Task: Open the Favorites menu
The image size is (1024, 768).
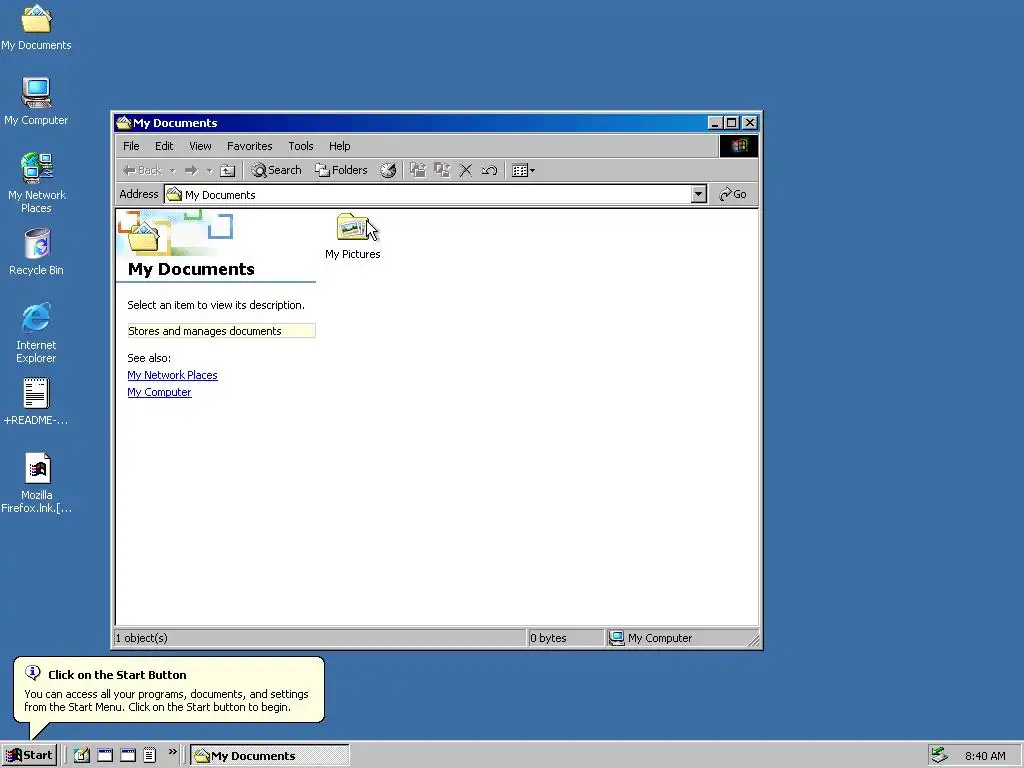Action: point(249,146)
